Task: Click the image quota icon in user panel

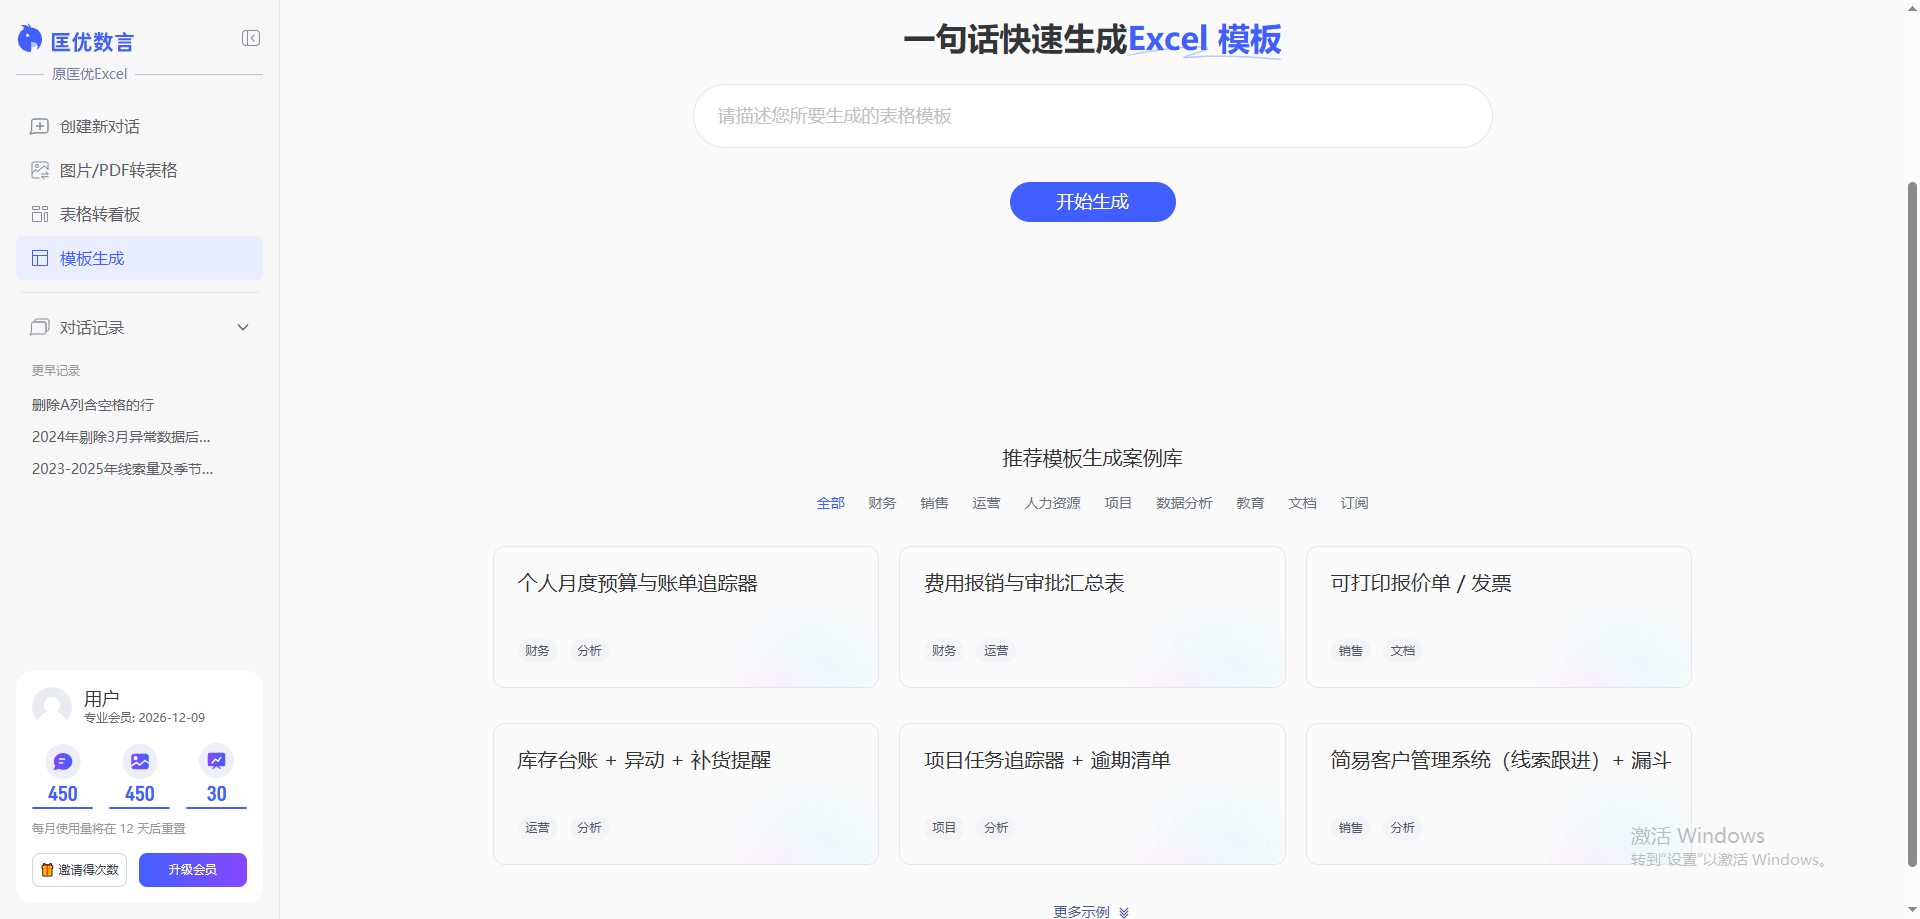Action: click(139, 760)
